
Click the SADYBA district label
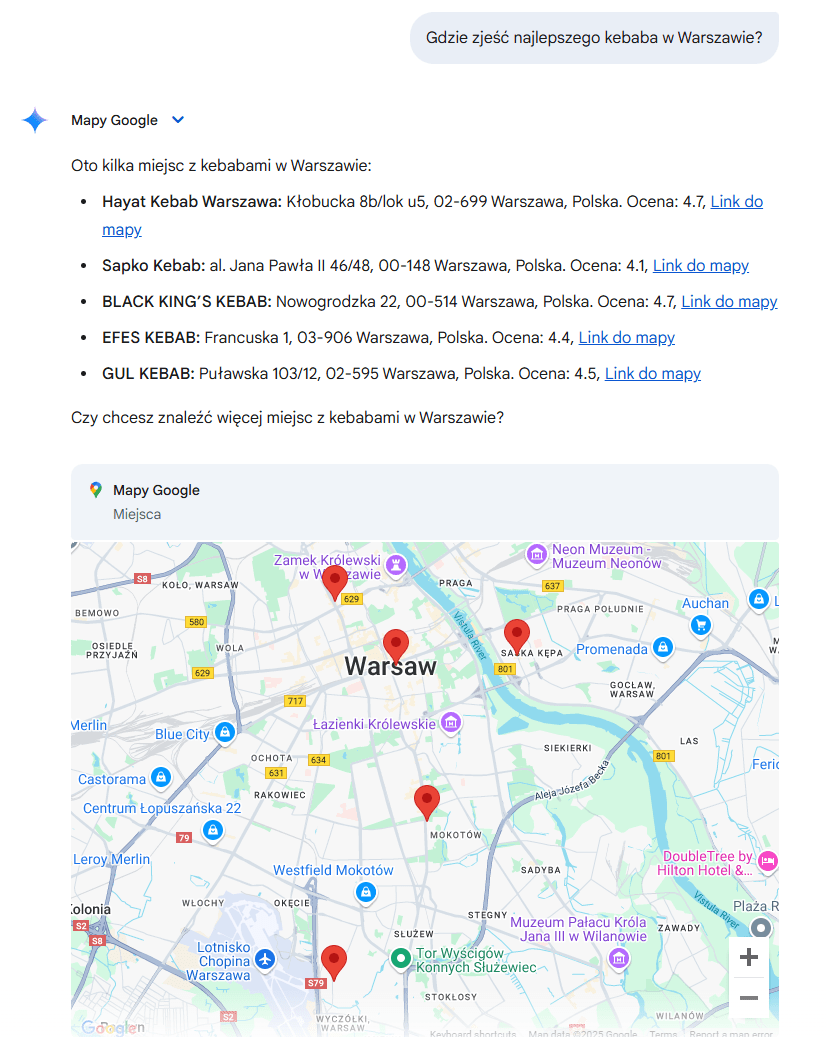540,870
